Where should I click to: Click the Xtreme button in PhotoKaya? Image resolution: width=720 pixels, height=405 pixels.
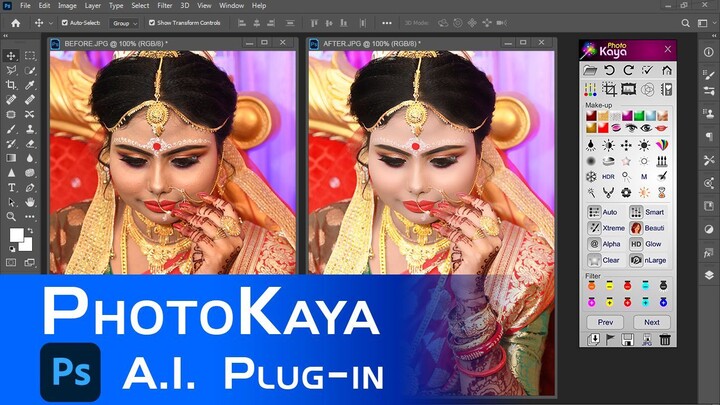[x=605, y=228]
